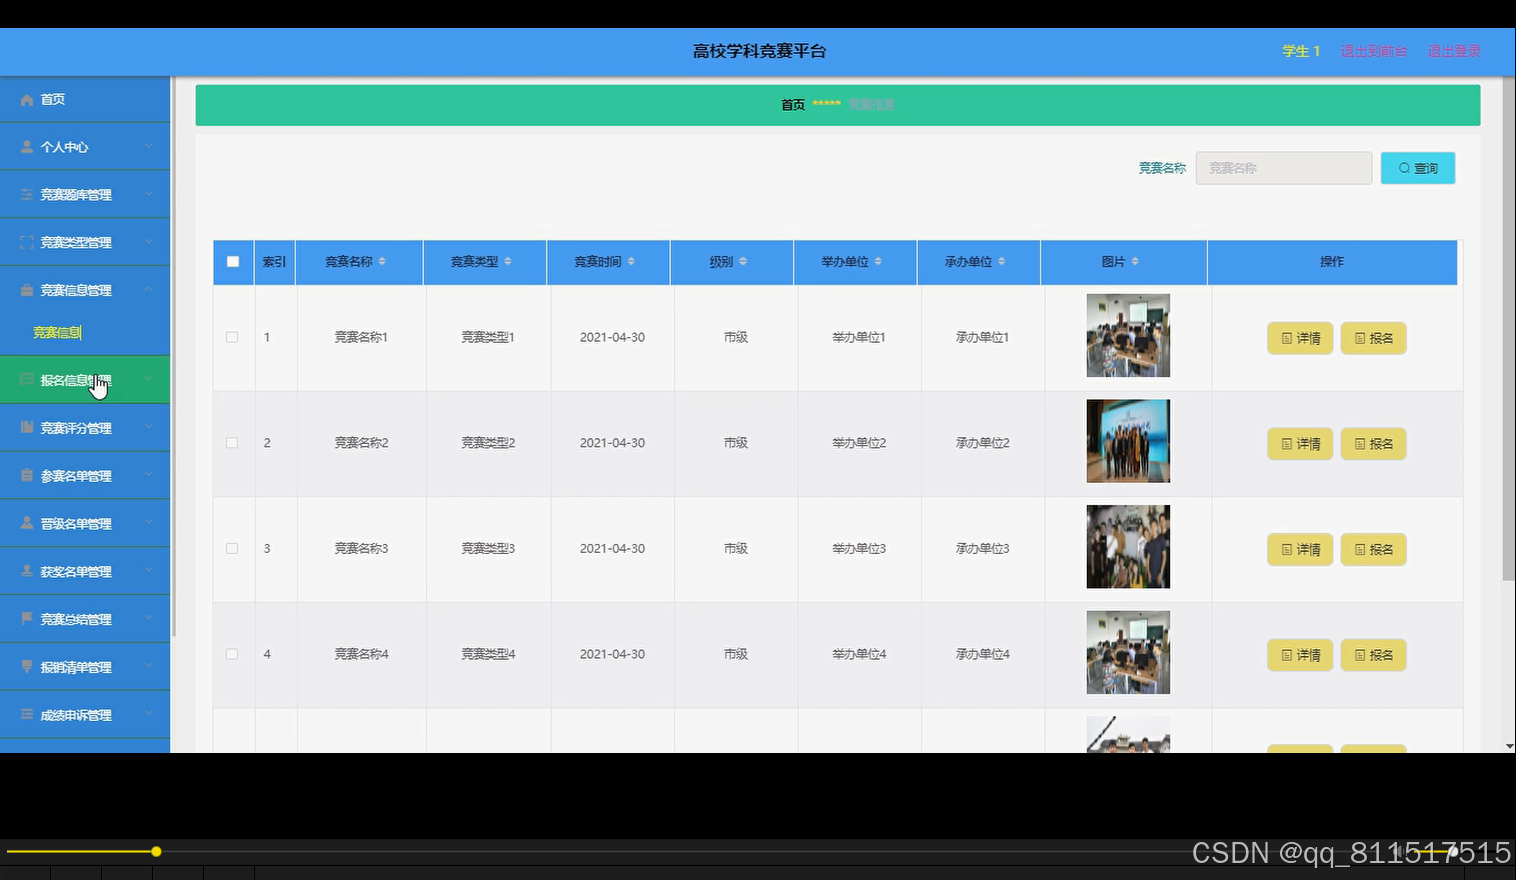The width and height of the screenshot is (1516, 880).
Task: Click the 查询 search button
Action: coord(1418,168)
